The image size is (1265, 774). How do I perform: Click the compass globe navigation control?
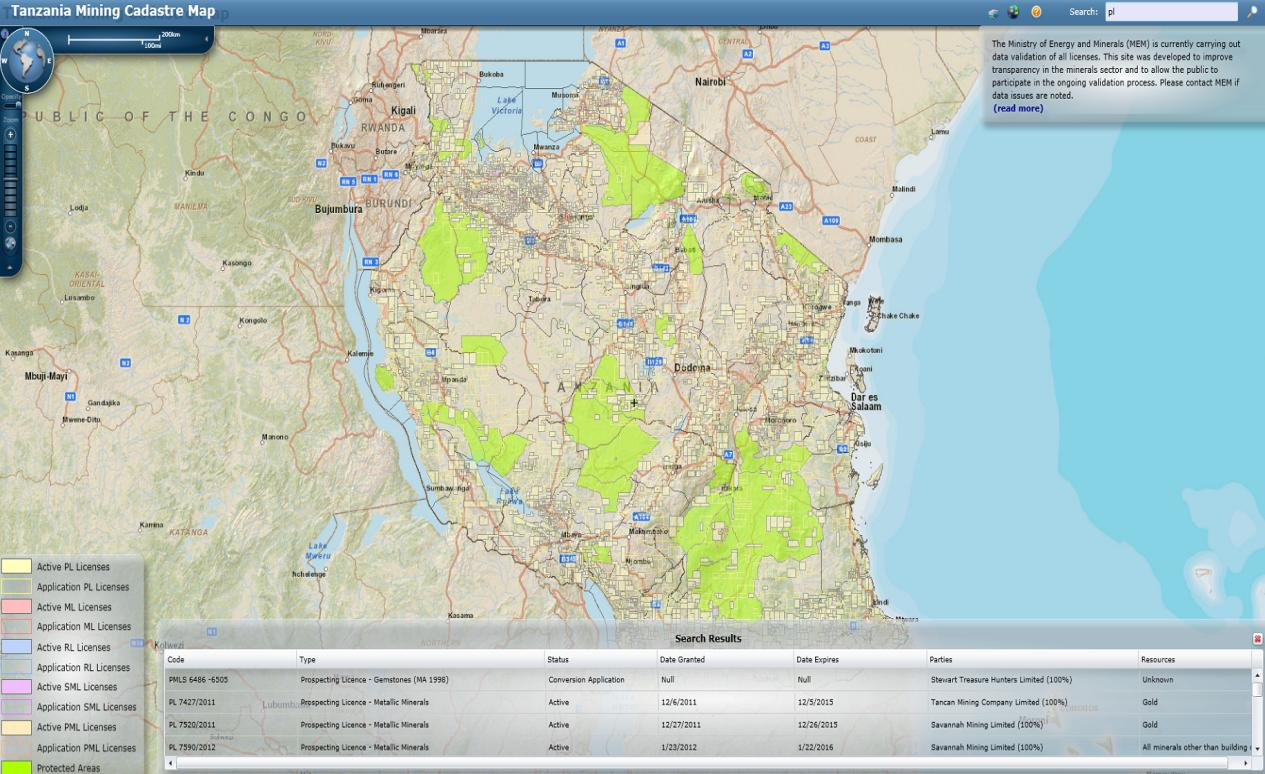coord(27,59)
